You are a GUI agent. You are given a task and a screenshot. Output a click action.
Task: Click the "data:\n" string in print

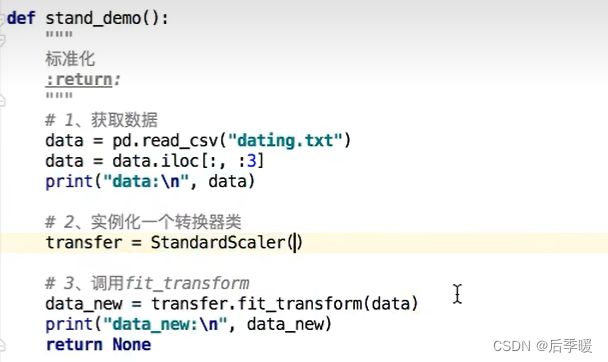(x=146, y=181)
